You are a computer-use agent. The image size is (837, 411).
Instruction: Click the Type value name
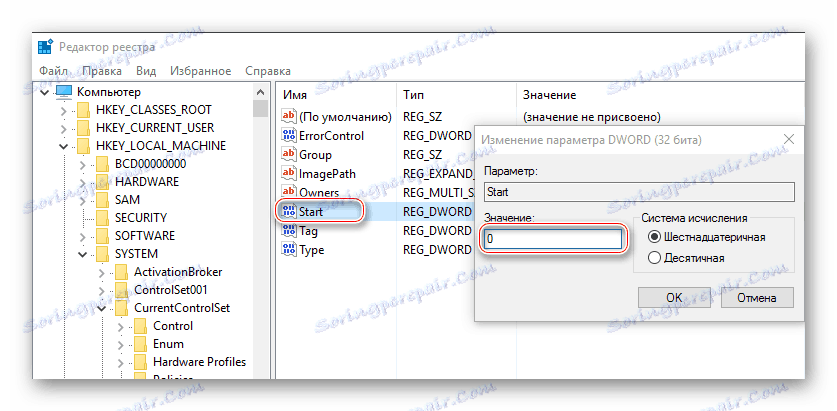(x=312, y=250)
